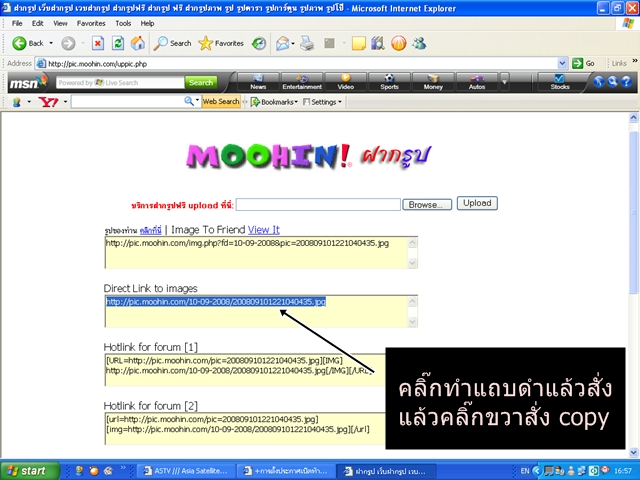Open the Help menu

point(147,23)
